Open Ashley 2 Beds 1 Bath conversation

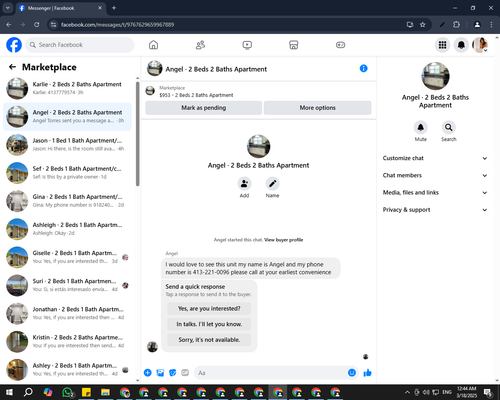click(68, 370)
